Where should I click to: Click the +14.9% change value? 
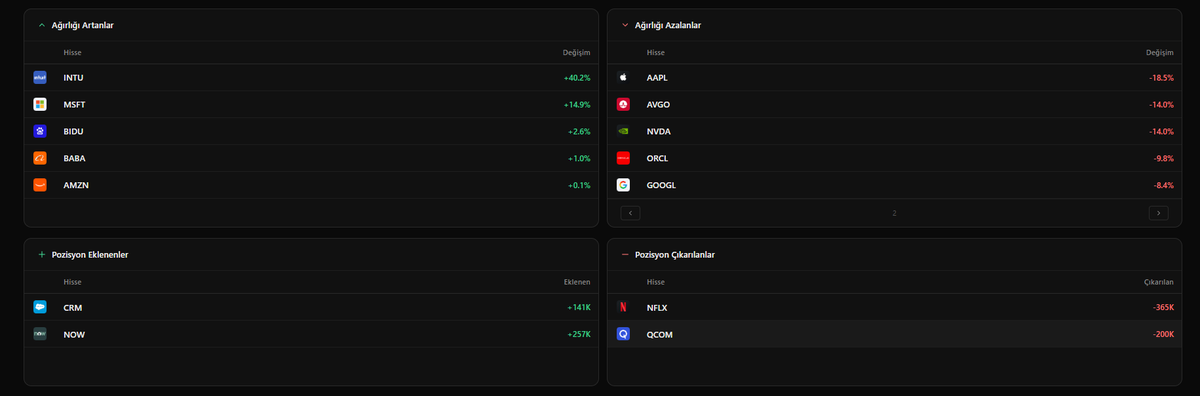tap(577, 104)
